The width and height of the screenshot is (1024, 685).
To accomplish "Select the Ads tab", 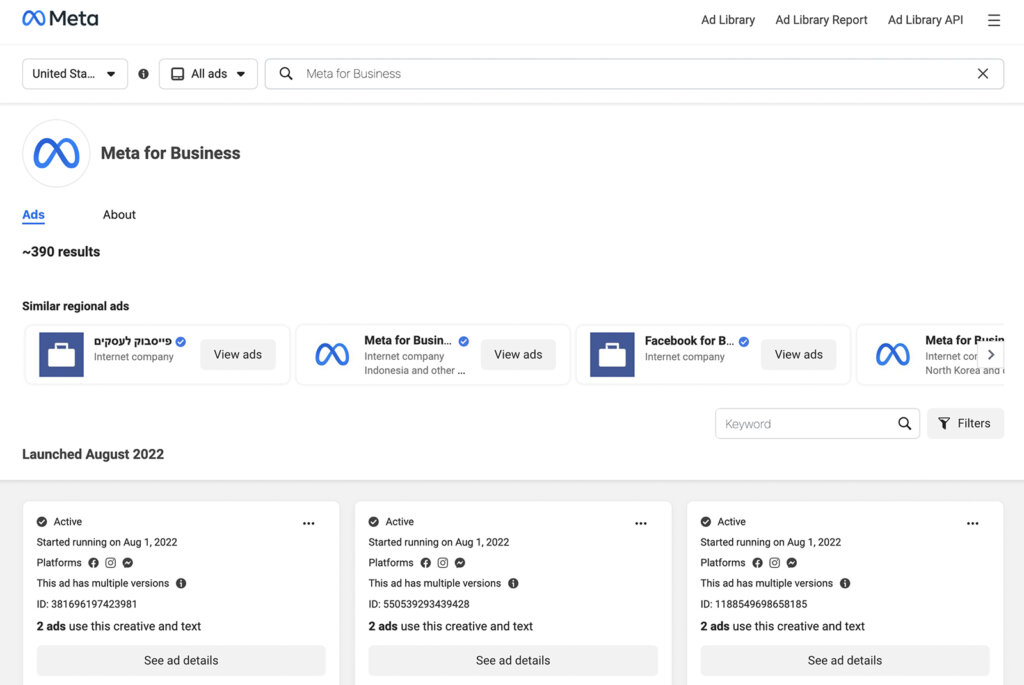I will 33,215.
